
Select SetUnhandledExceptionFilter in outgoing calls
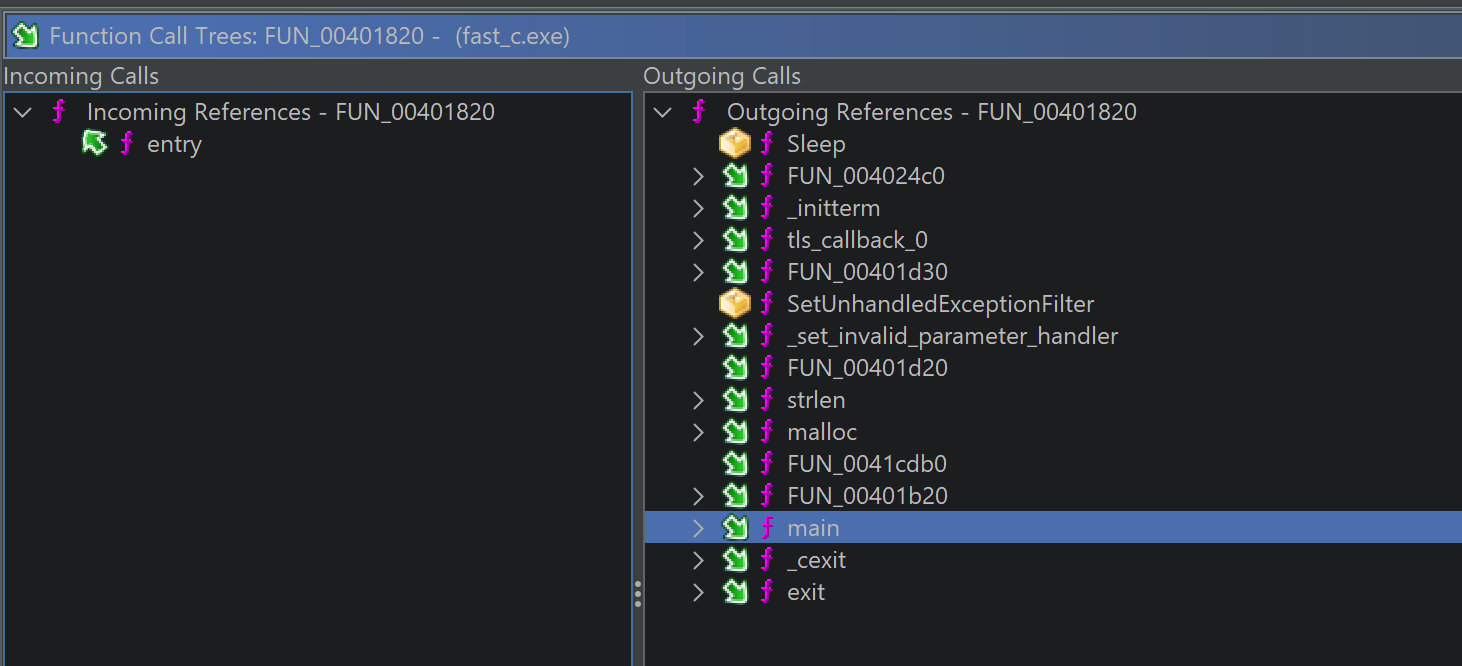click(x=940, y=305)
